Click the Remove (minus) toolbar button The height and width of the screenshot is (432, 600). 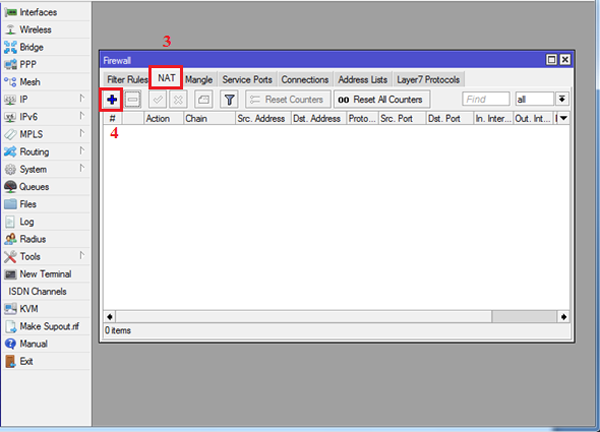(x=133, y=100)
